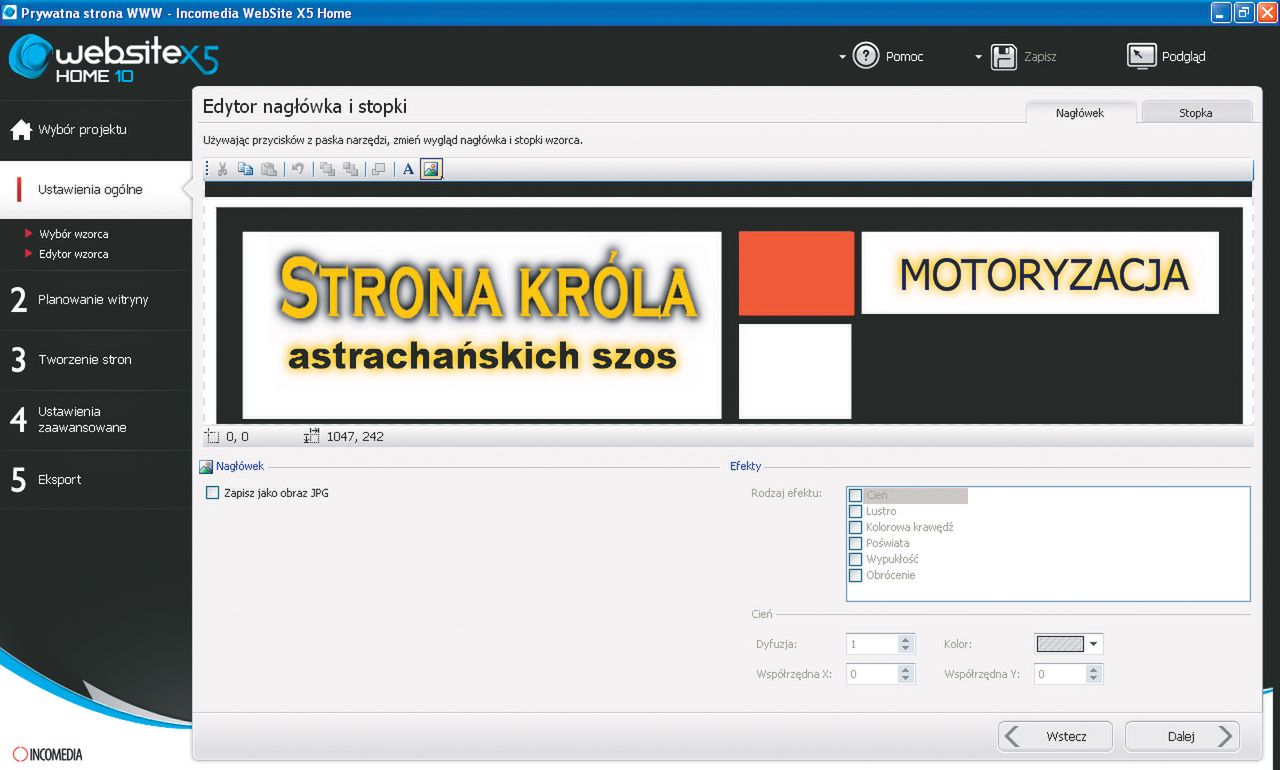Click the Współrzędna Y value field
The image size is (1280, 770).
[1060, 674]
